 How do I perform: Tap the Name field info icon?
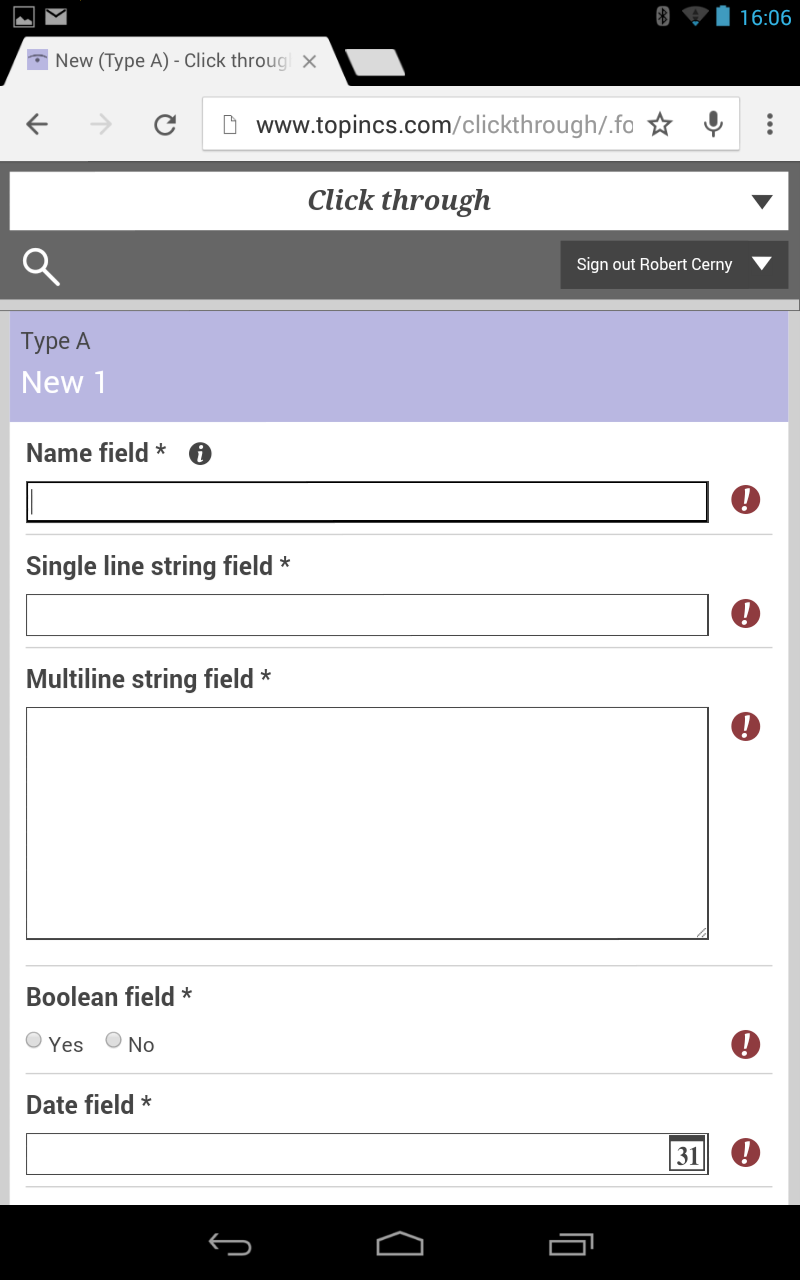click(200, 454)
